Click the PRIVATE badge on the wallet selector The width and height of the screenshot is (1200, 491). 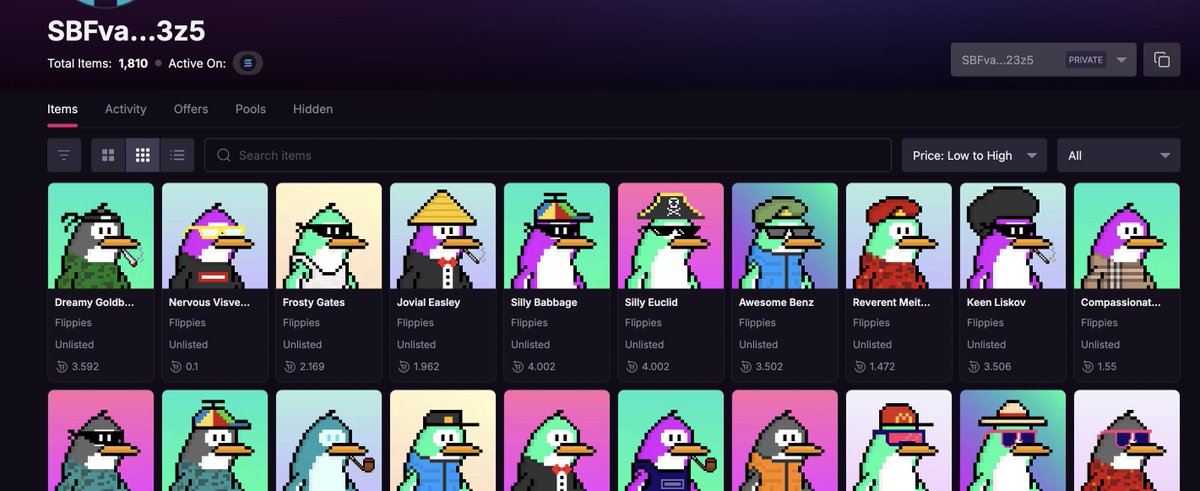coord(1086,60)
